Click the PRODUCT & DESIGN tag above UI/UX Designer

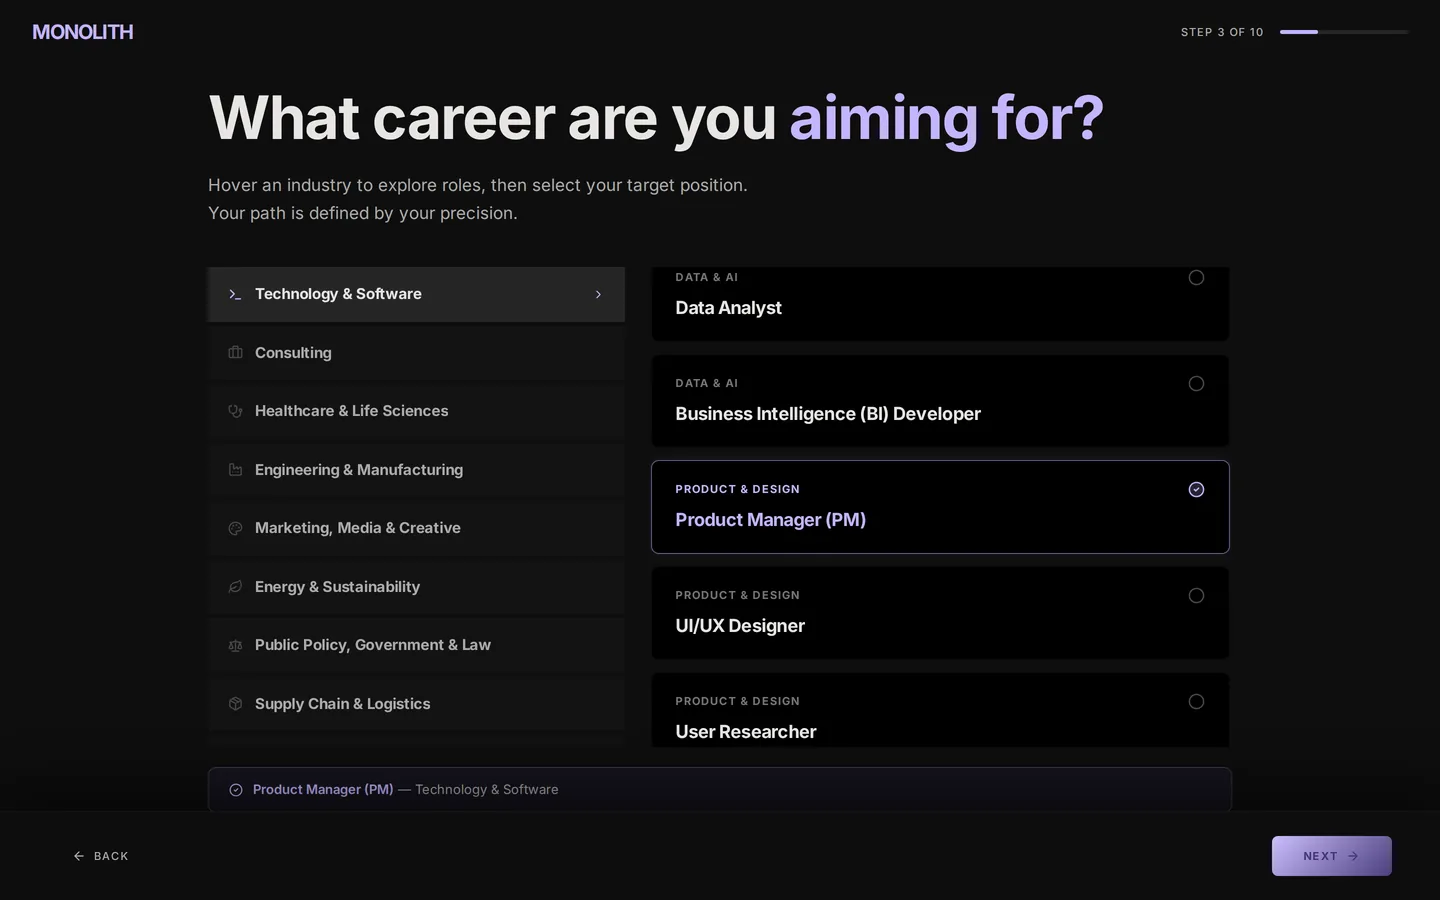[x=738, y=595]
